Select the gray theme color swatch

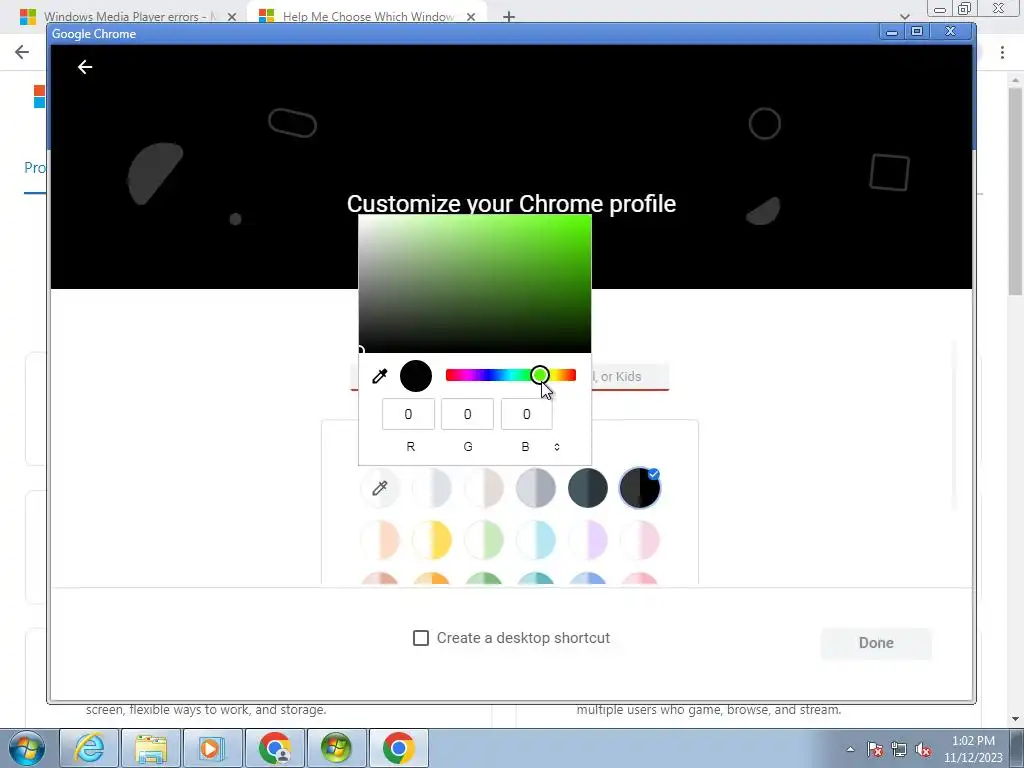(x=536, y=488)
